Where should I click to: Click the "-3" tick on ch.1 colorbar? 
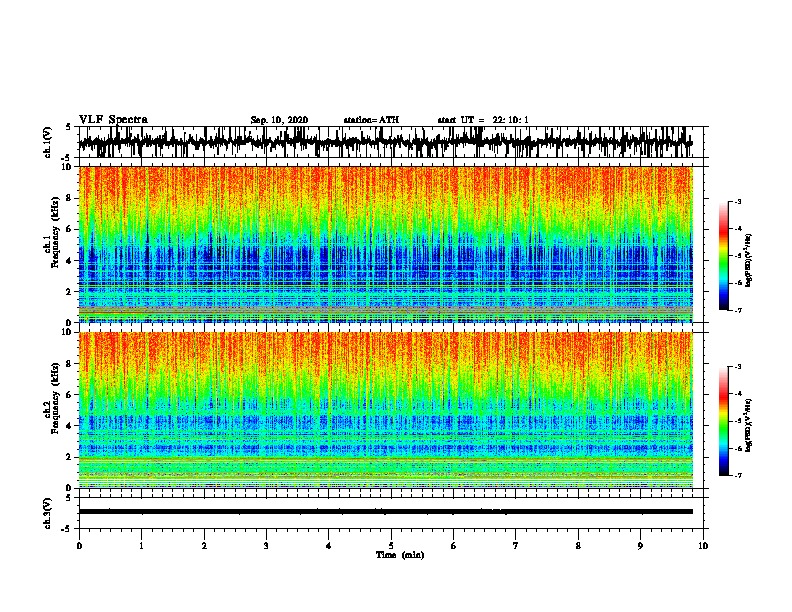(738, 202)
